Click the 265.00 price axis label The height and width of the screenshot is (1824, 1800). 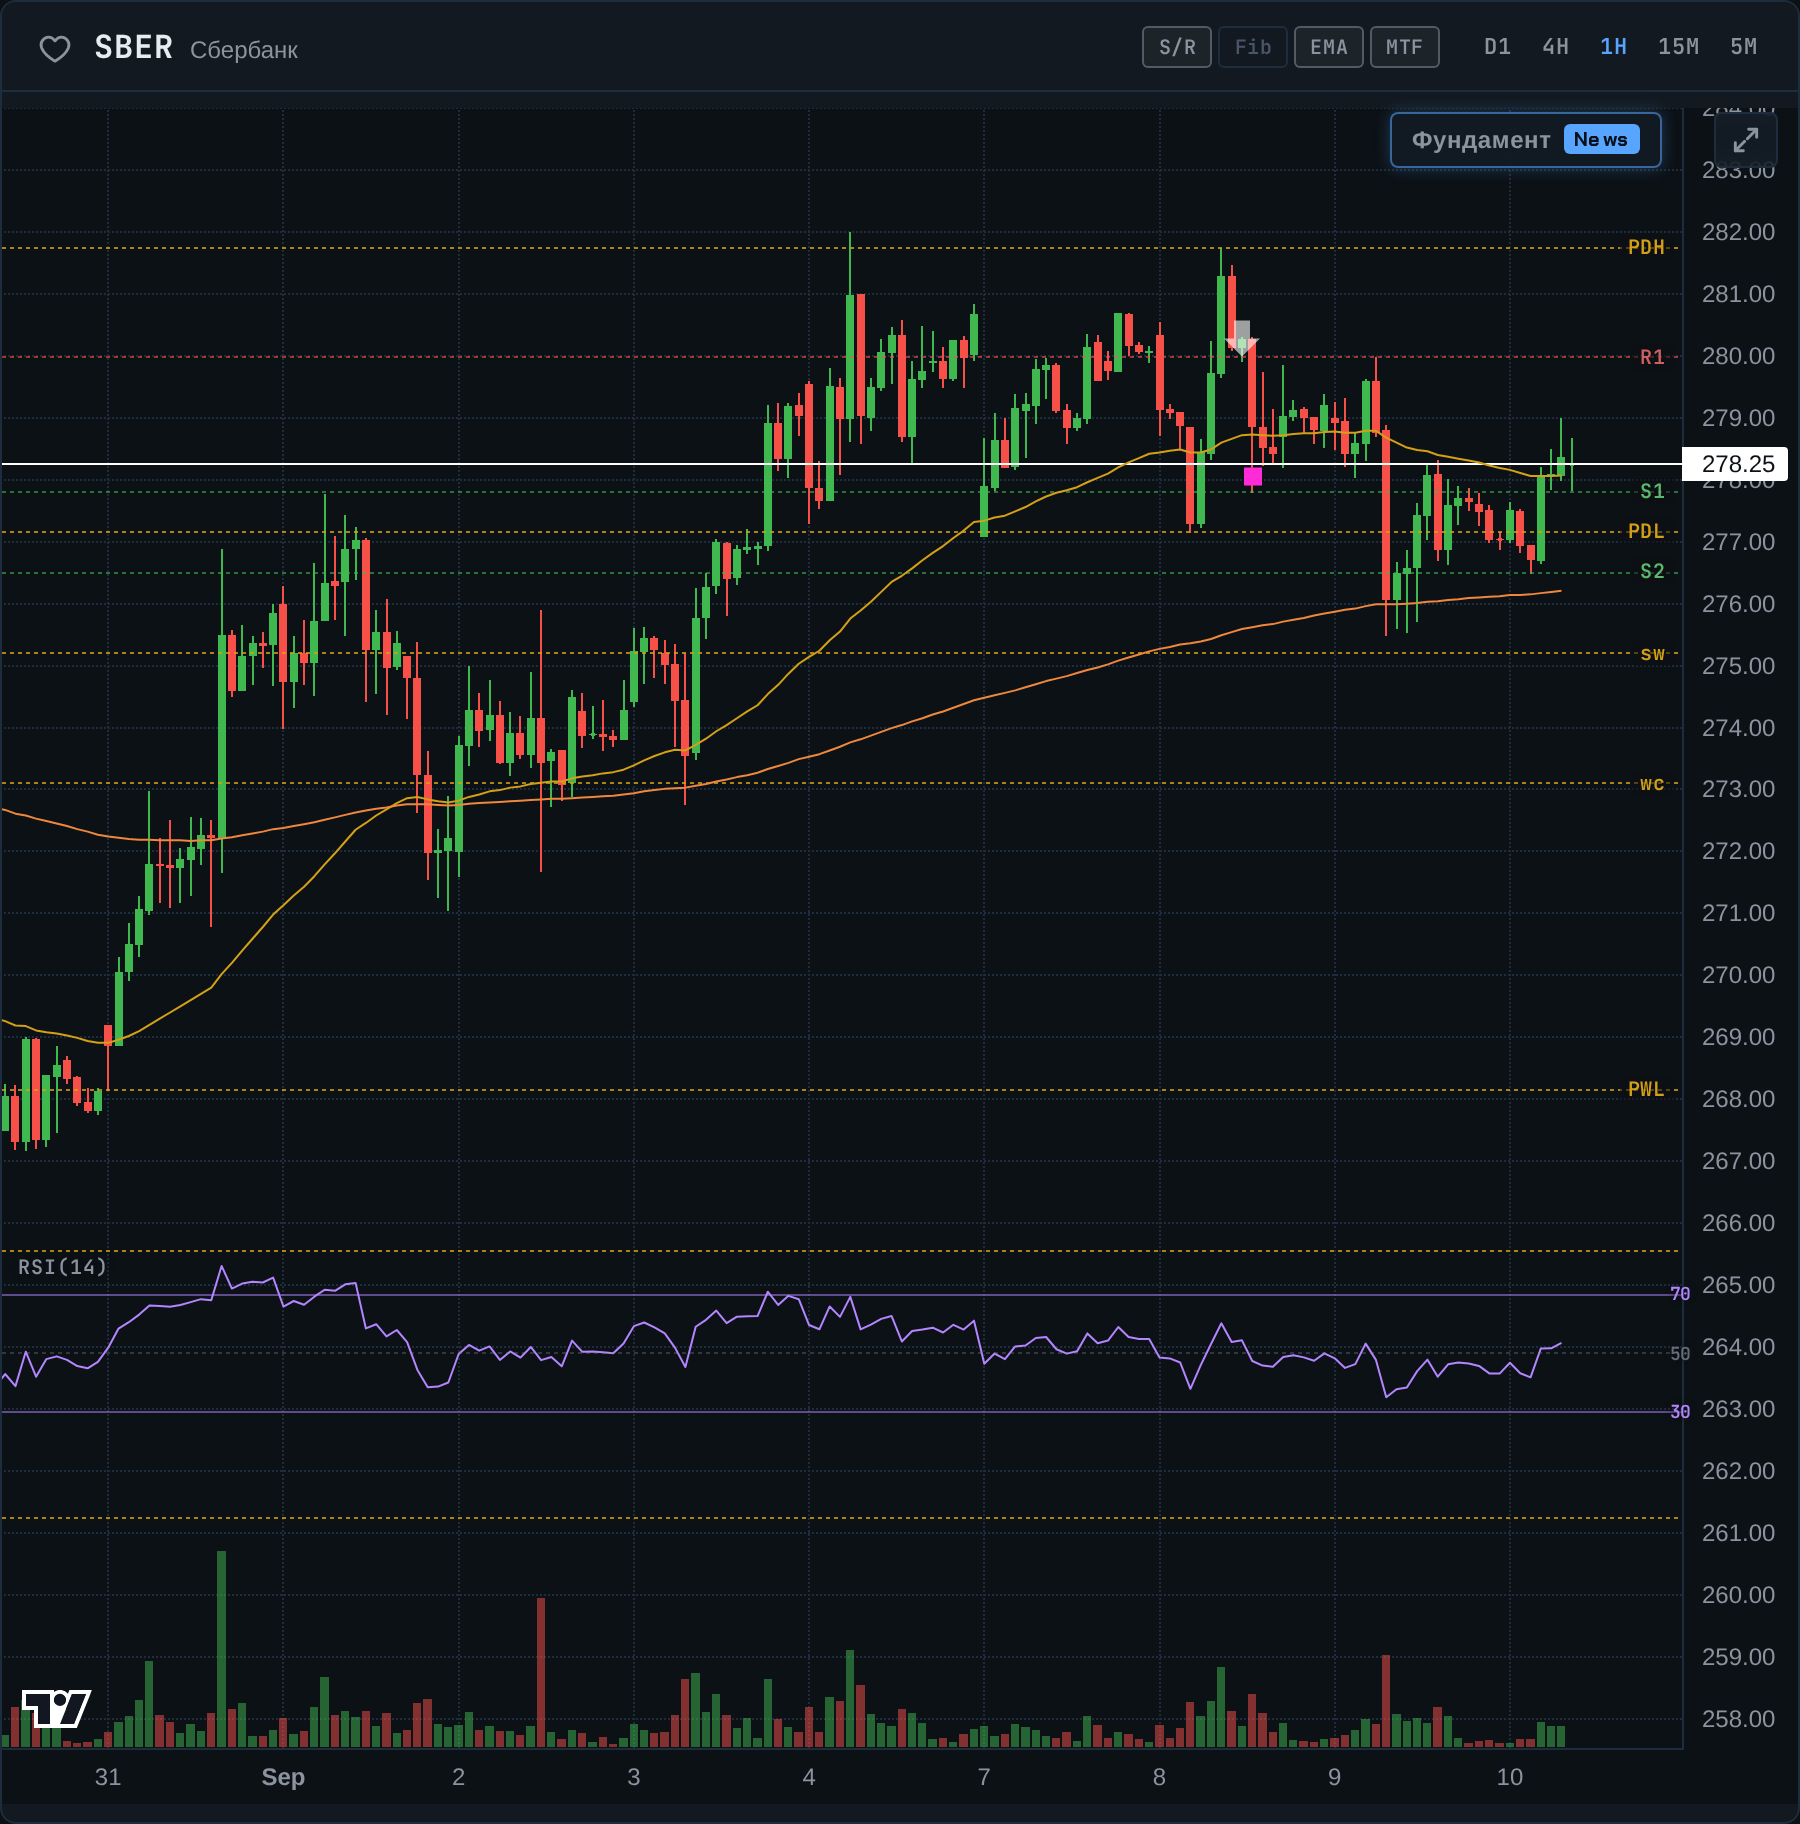1738,1285
